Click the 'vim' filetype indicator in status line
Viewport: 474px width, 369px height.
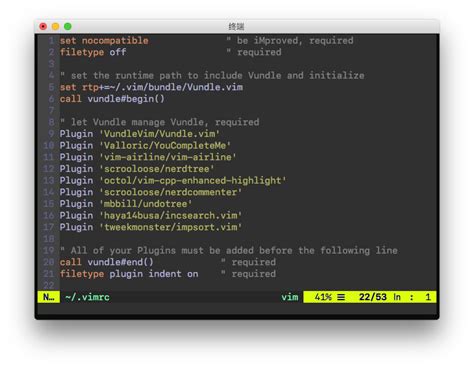290,297
